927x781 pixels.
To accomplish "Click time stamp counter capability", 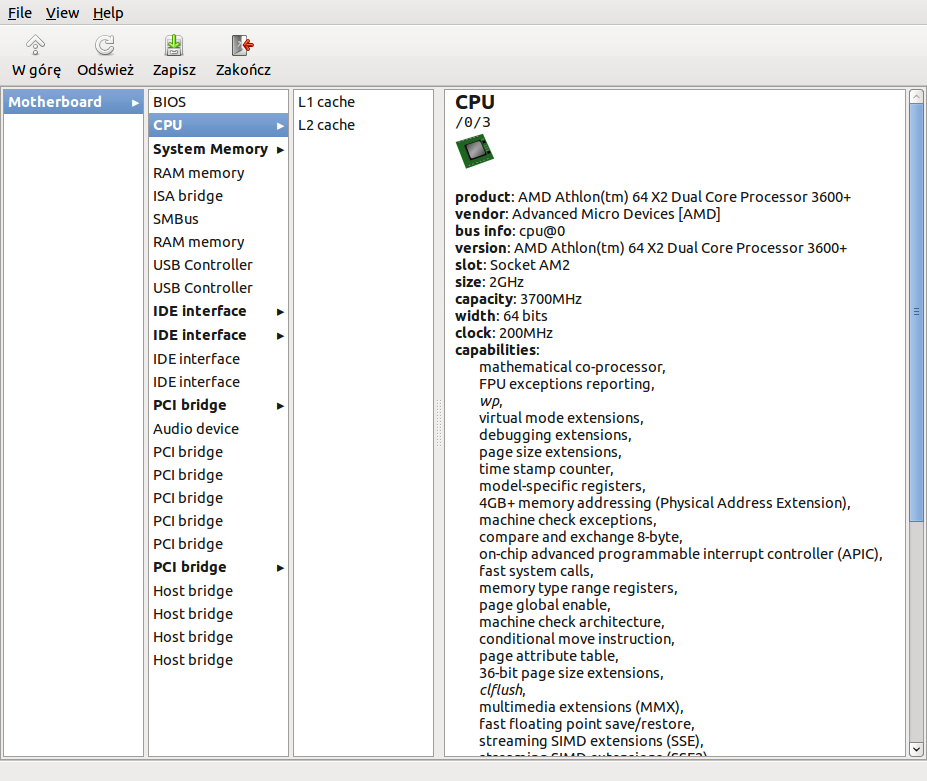I will [546, 469].
